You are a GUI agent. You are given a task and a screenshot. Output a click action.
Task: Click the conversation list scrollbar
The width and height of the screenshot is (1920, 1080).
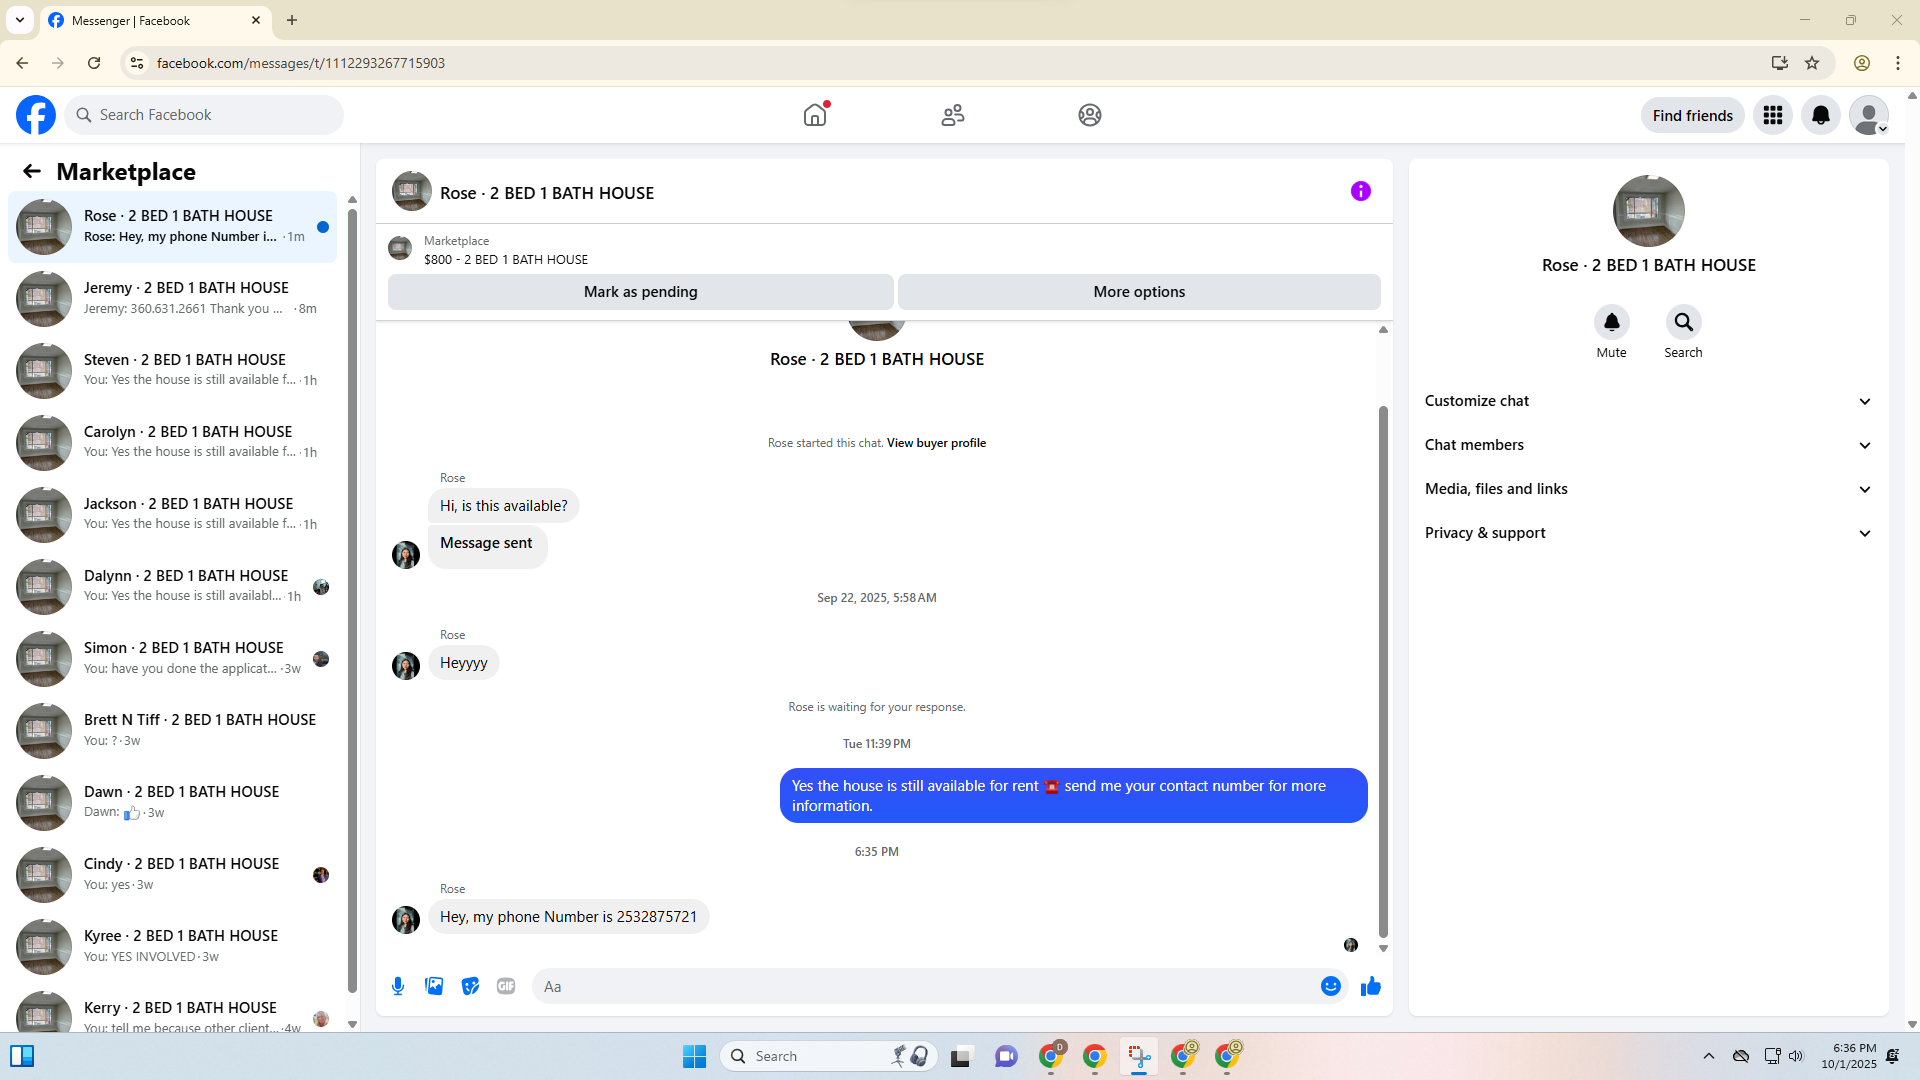coord(352,600)
